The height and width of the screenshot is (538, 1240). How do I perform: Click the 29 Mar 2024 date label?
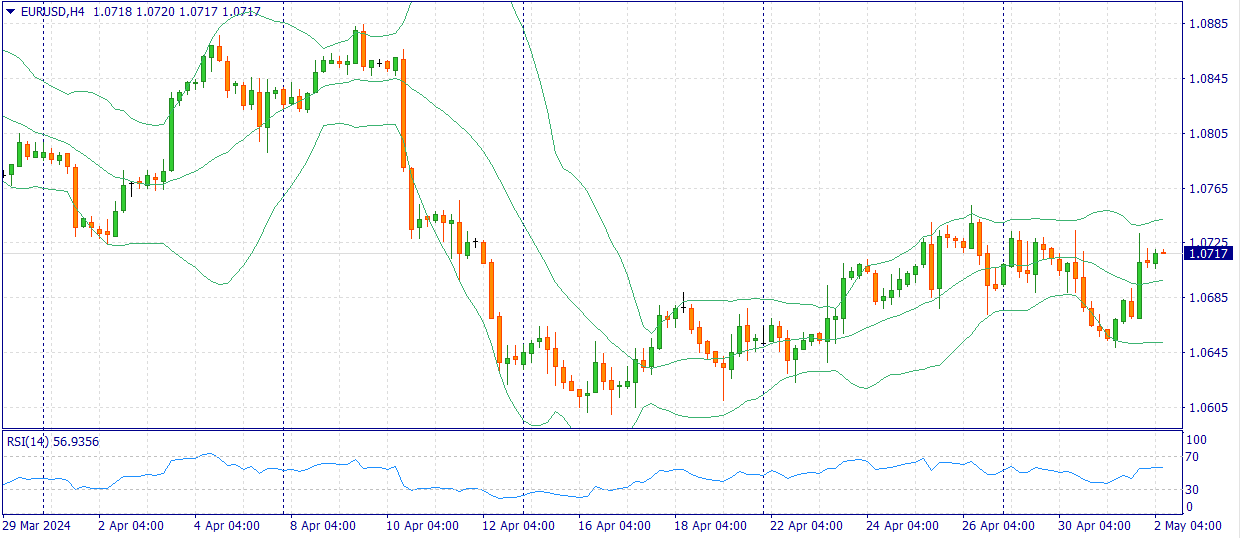tap(37, 525)
